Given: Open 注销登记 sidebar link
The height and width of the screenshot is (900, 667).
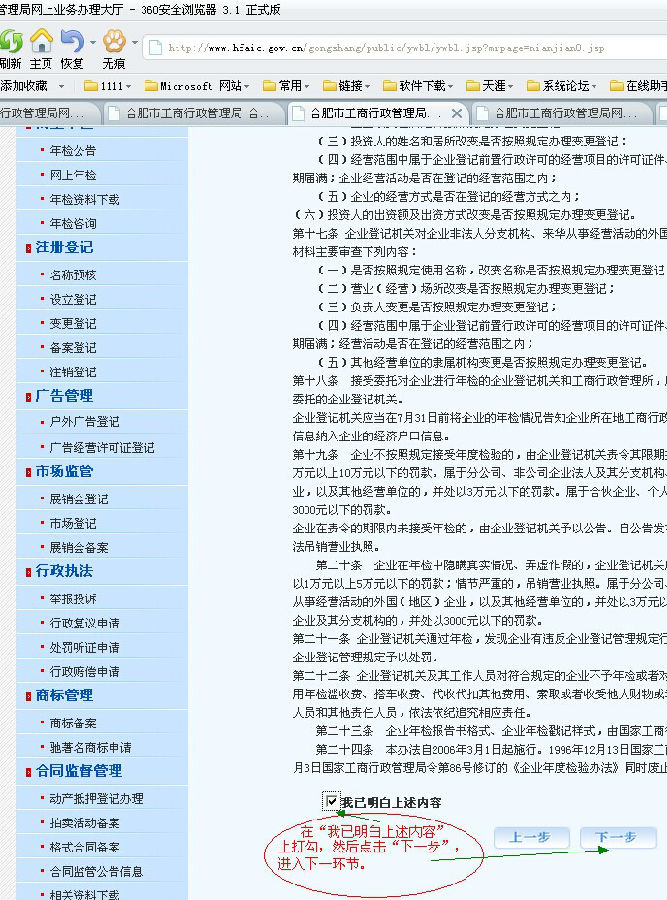Looking at the screenshot, I should click(73, 372).
